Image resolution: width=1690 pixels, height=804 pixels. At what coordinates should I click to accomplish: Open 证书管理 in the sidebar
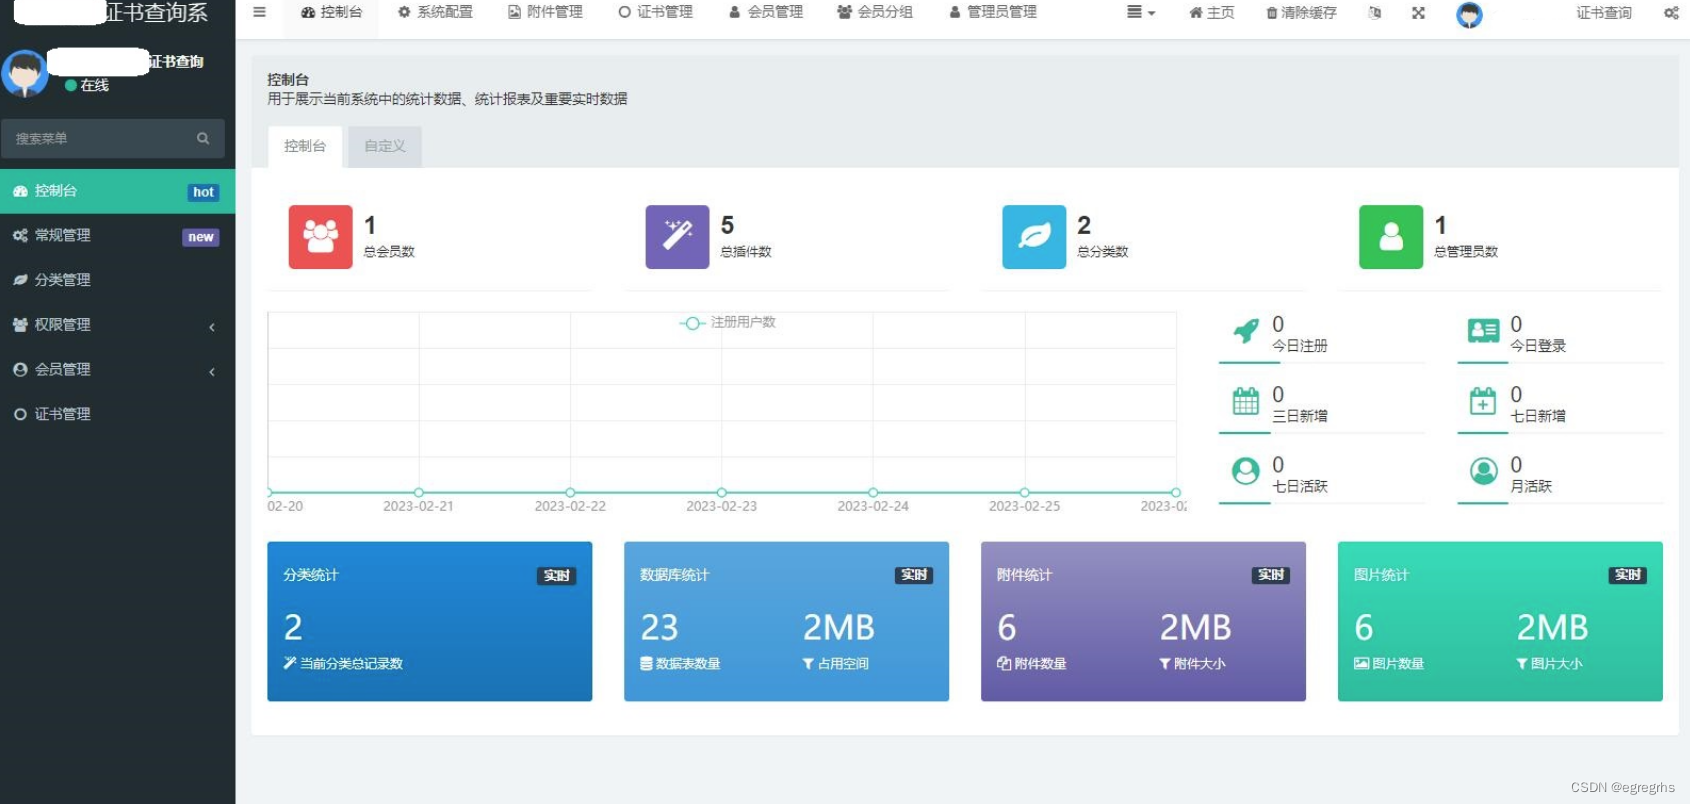(x=117, y=414)
